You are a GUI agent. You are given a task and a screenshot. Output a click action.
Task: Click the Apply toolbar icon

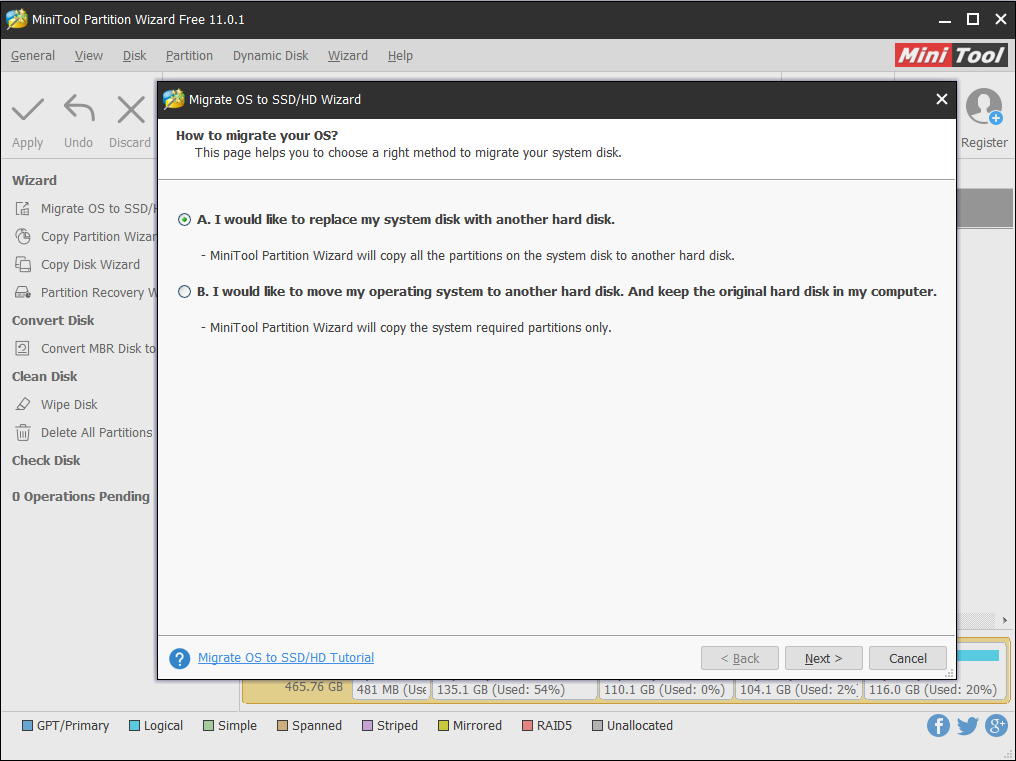[x=27, y=113]
